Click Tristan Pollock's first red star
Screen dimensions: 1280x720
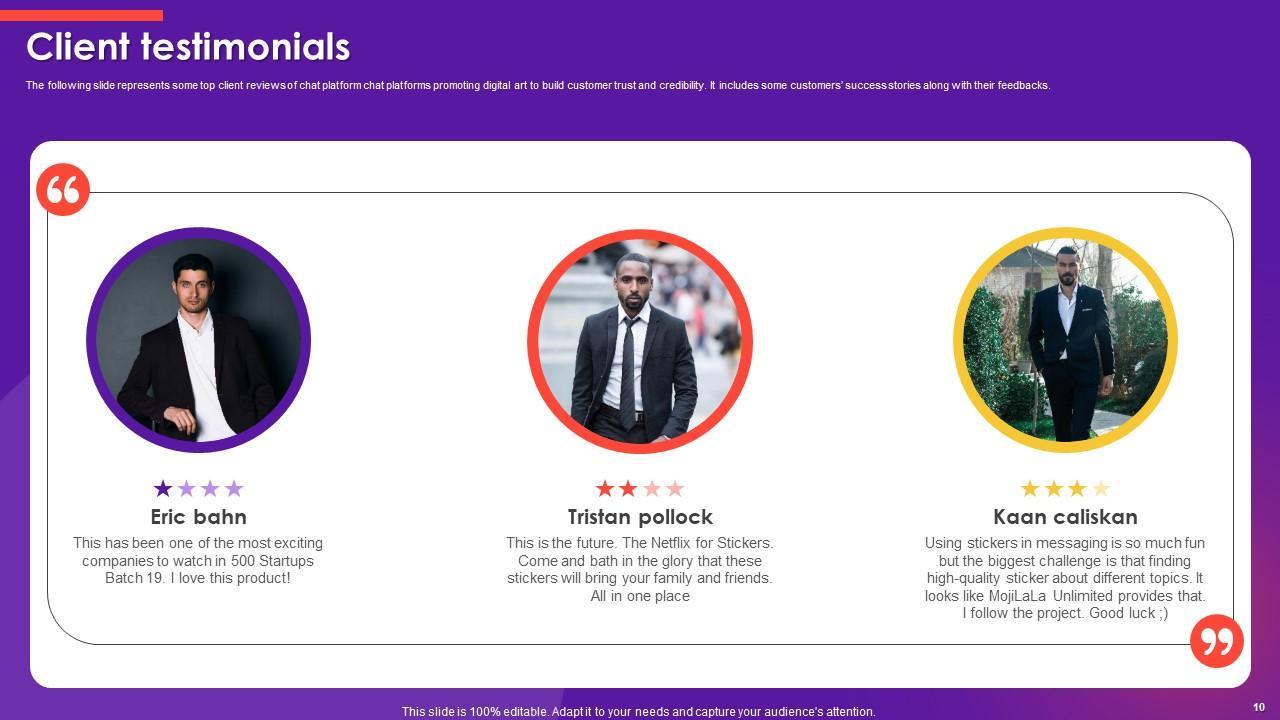pos(604,488)
